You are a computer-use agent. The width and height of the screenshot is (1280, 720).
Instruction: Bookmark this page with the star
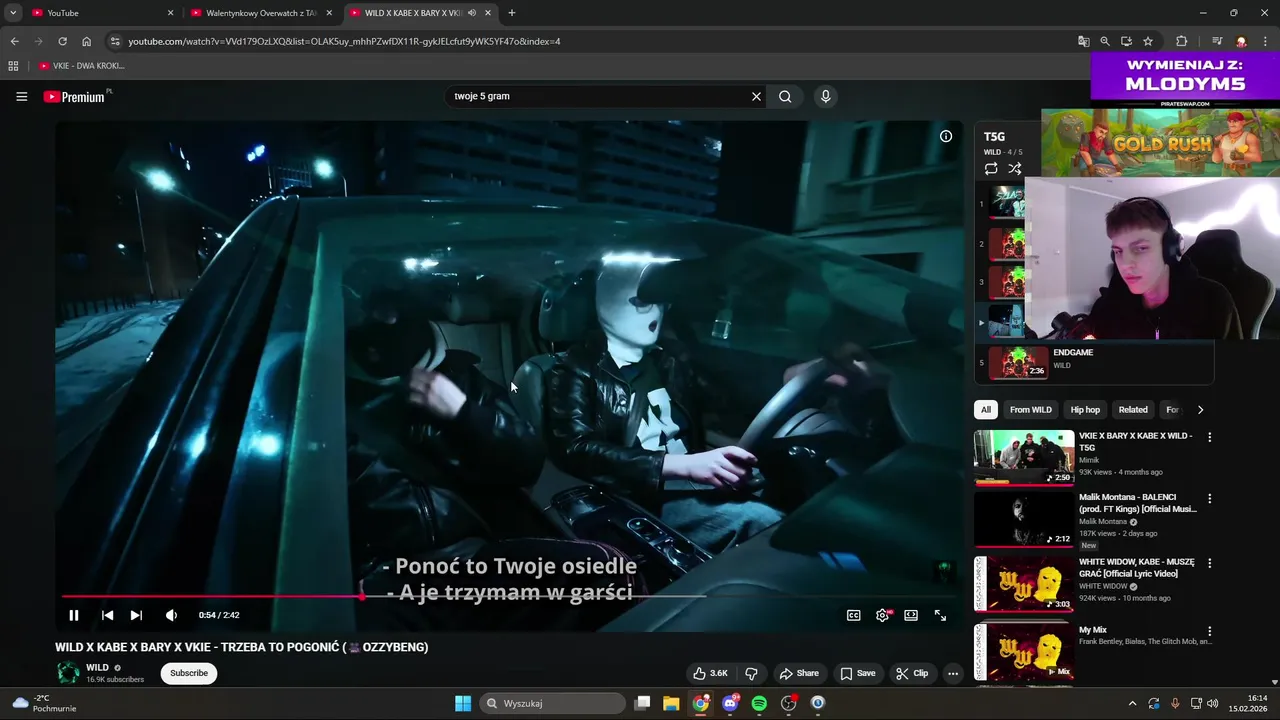coord(1148,41)
